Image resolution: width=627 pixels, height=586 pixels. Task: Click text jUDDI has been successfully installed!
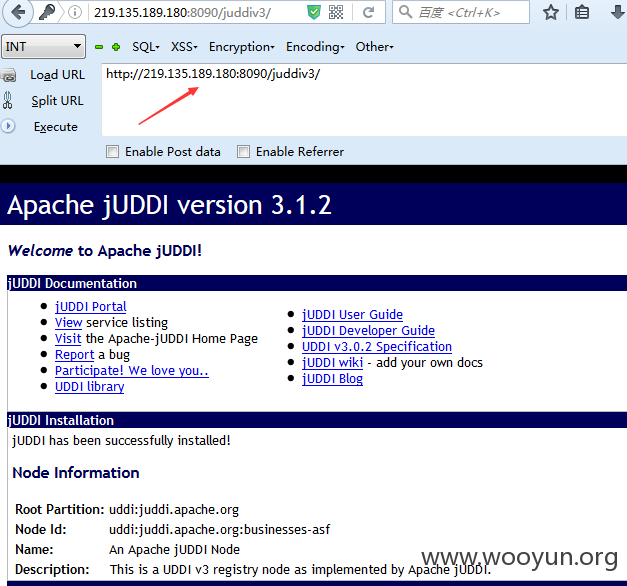coord(121,441)
